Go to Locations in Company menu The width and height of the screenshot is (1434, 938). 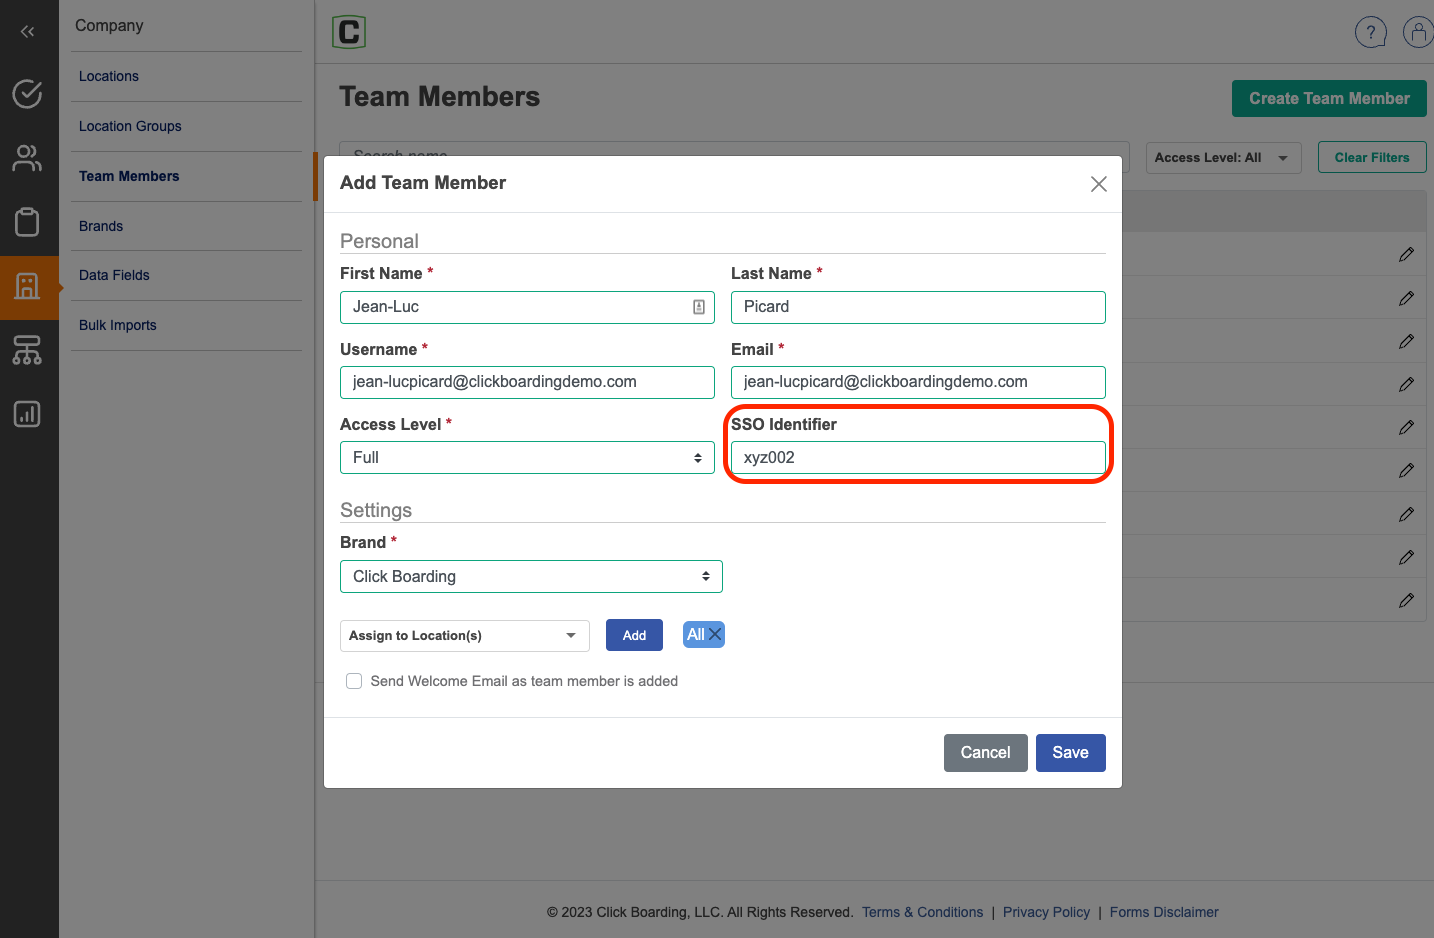pyautogui.click(x=109, y=76)
